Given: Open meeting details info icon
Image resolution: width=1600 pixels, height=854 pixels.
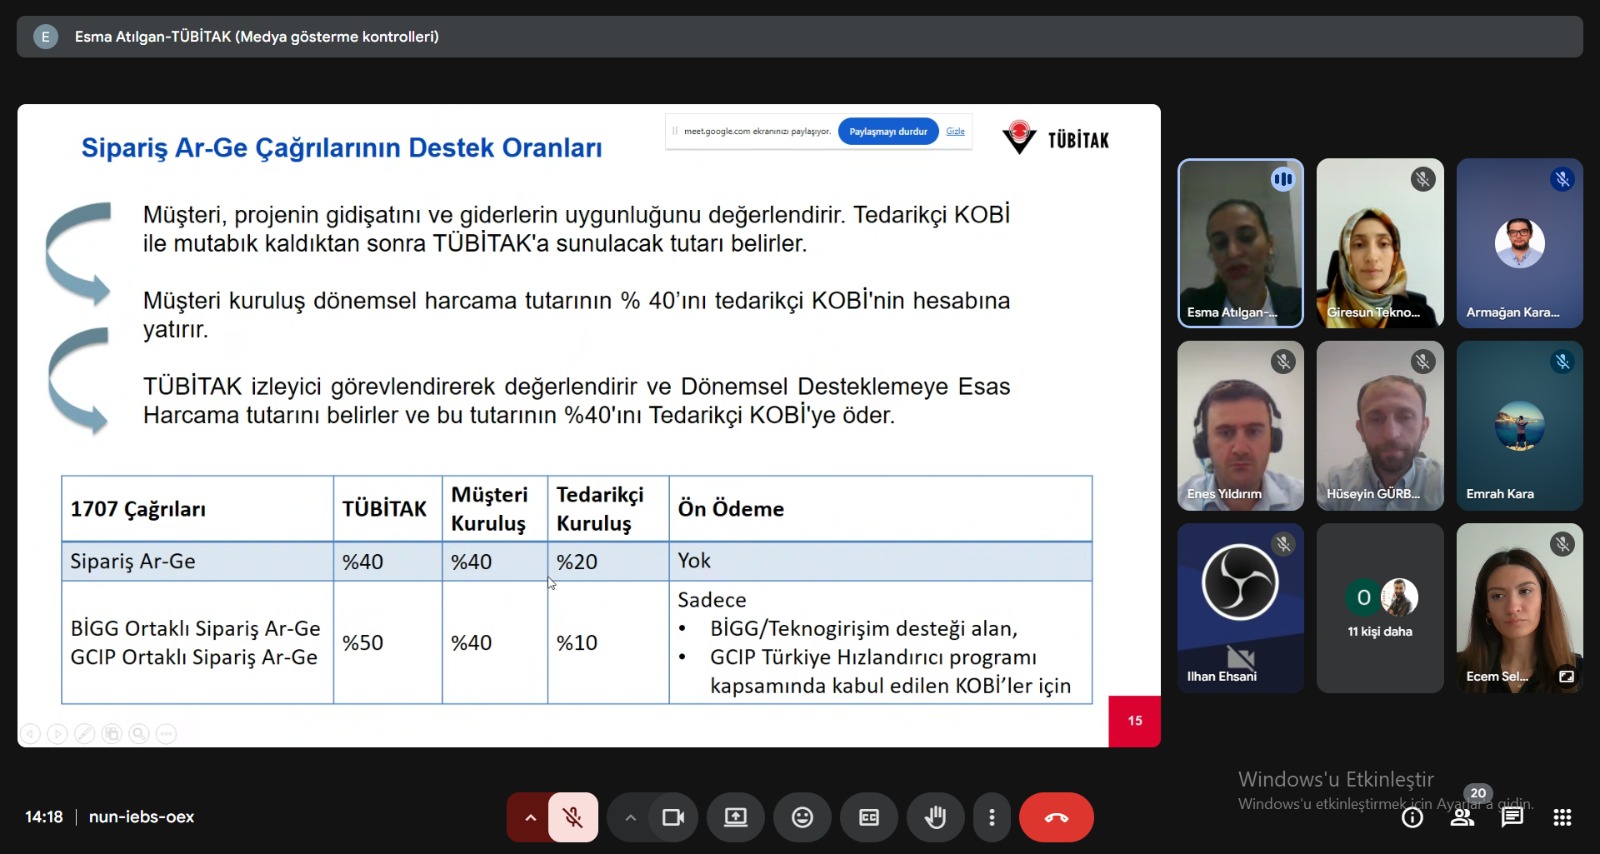Looking at the screenshot, I should pos(1412,818).
